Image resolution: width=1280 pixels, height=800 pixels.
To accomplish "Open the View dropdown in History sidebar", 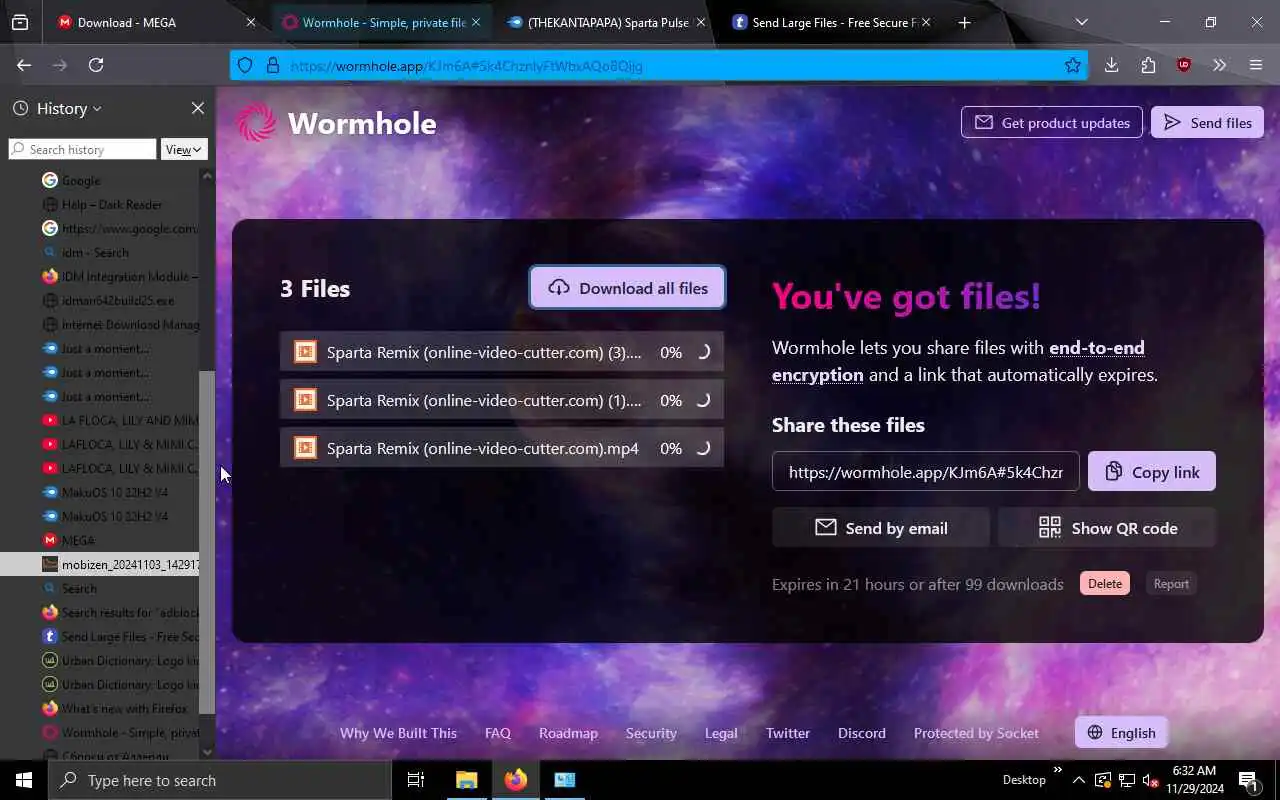I will pyautogui.click(x=184, y=149).
